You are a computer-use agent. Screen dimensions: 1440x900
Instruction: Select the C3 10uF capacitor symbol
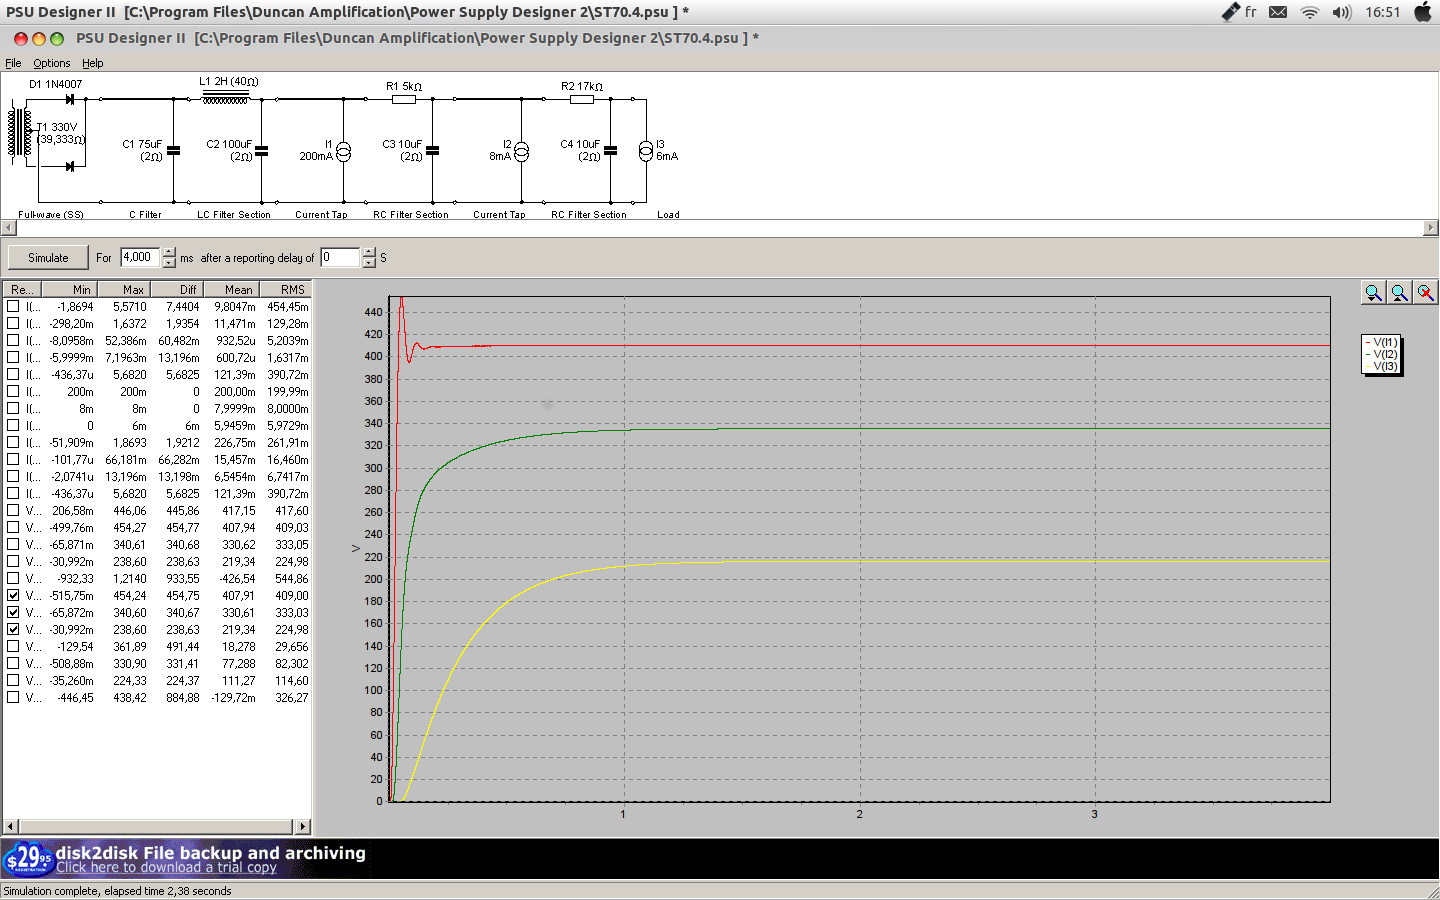click(x=433, y=151)
